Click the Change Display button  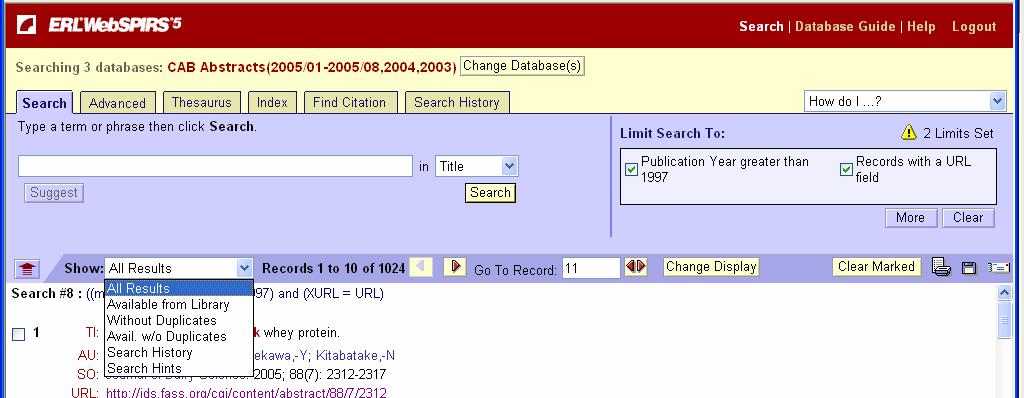tap(711, 267)
